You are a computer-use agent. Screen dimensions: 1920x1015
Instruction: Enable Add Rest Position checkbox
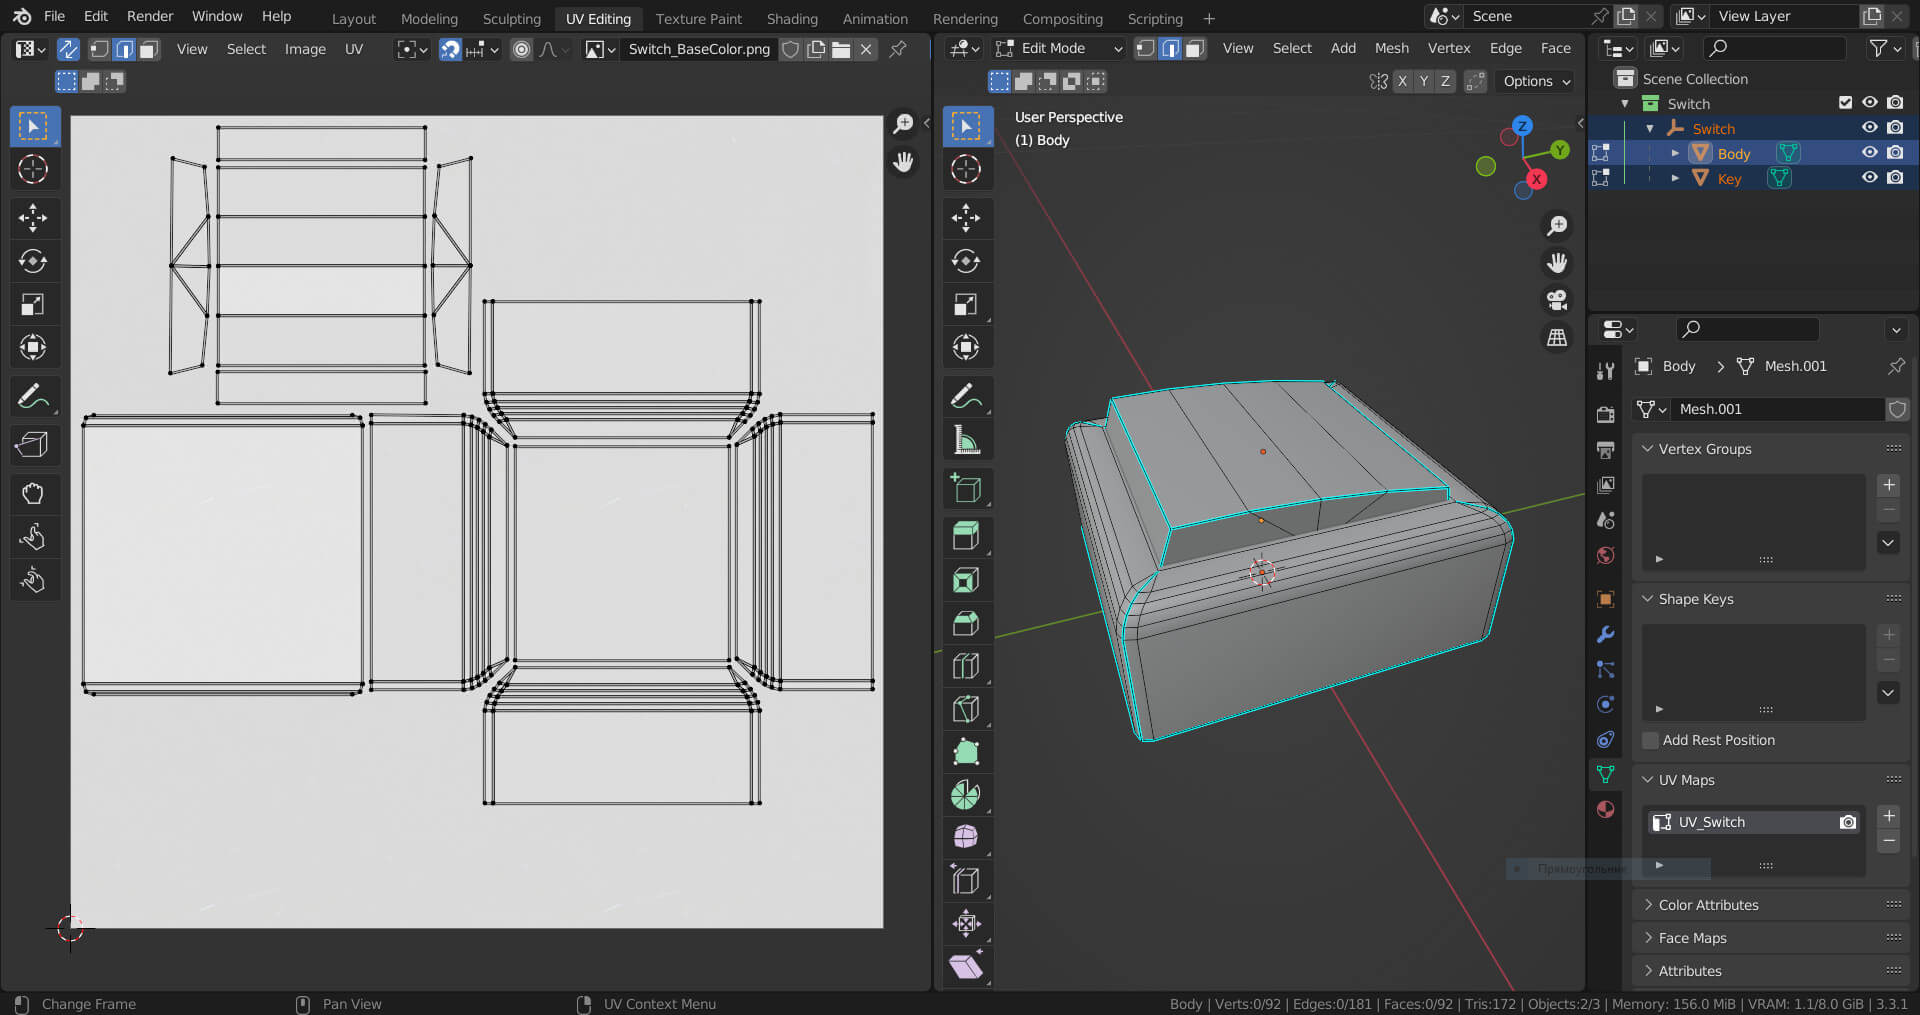tap(1651, 740)
